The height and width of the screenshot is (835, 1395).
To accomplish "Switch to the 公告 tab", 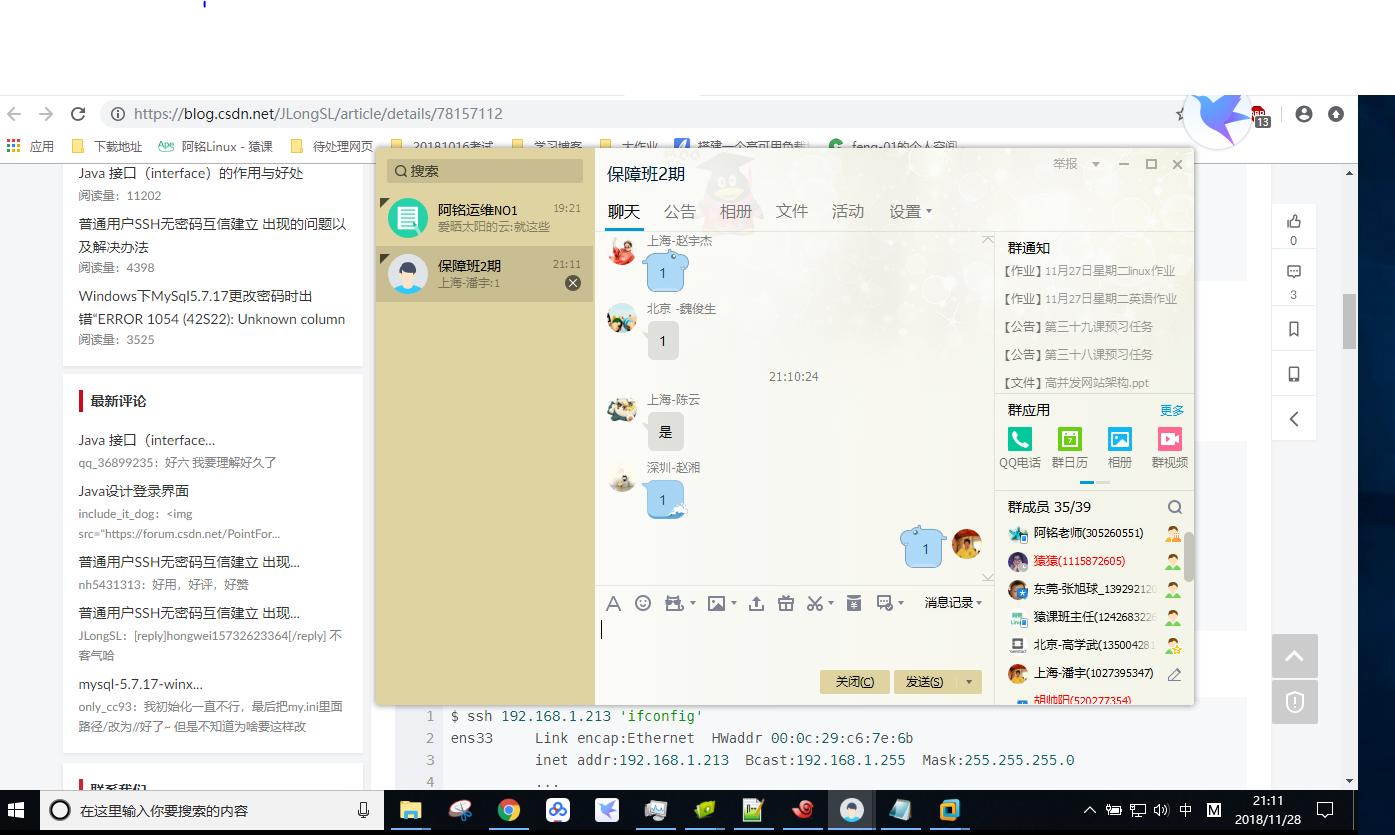I will [680, 212].
